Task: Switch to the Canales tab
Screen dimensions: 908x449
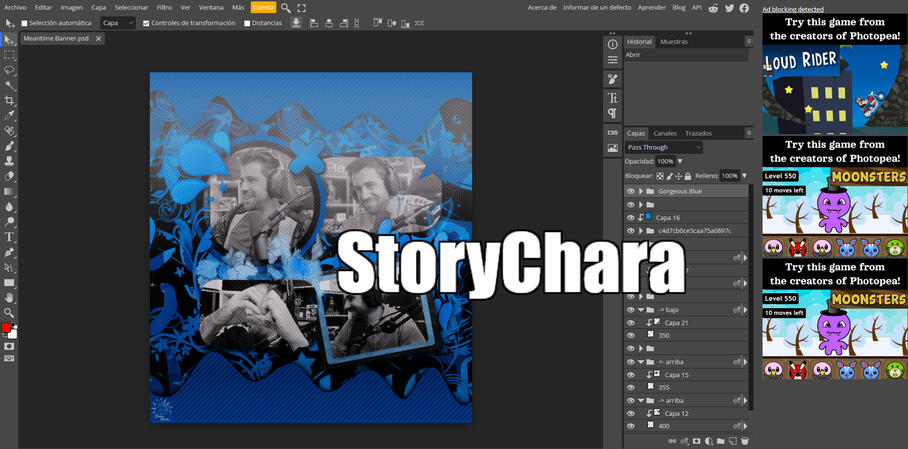Action: coord(665,133)
